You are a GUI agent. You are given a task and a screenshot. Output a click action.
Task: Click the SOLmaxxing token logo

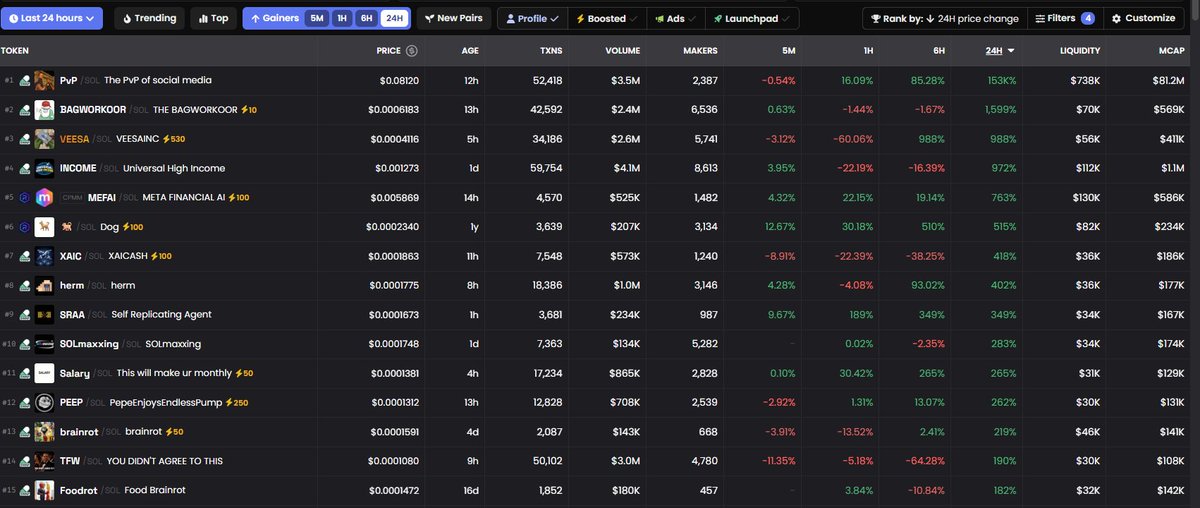tap(44, 344)
